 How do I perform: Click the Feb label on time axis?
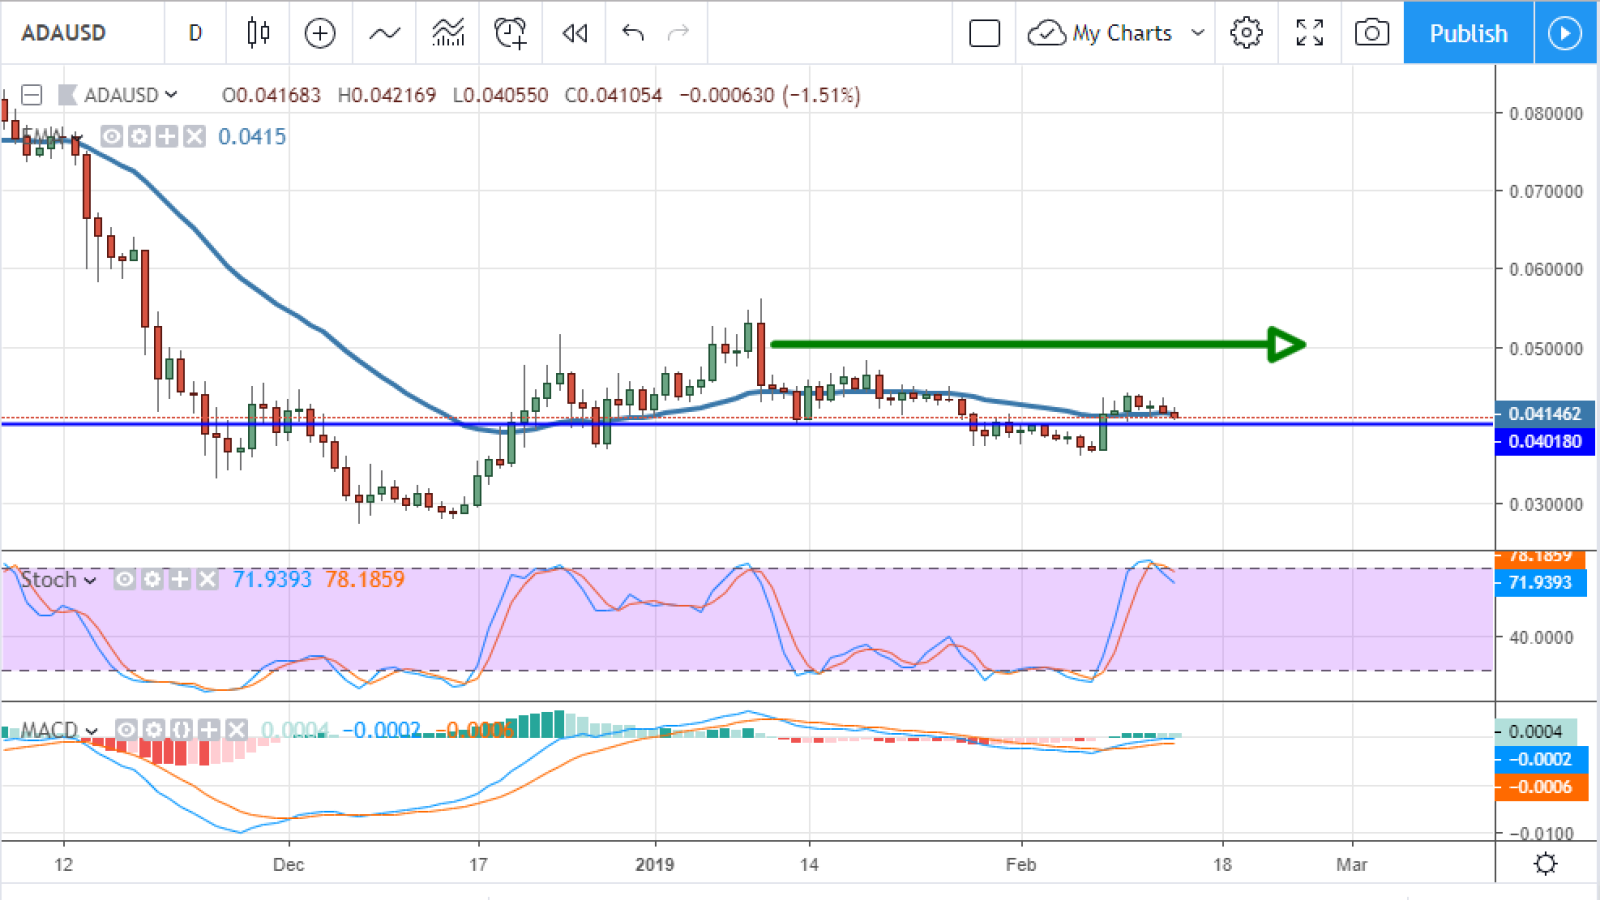click(x=1021, y=864)
